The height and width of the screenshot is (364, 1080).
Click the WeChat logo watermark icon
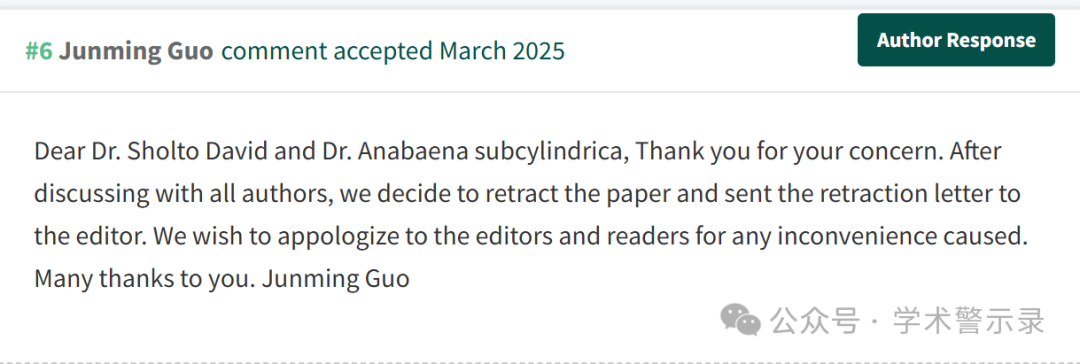point(740,320)
